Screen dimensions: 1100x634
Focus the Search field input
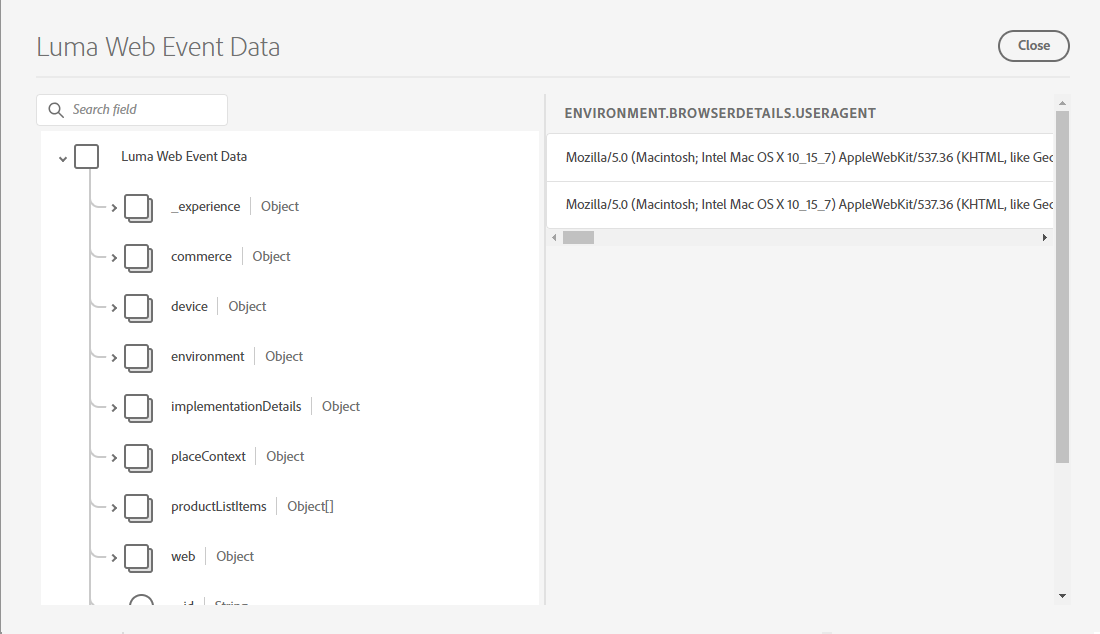pyautogui.click(x=132, y=110)
